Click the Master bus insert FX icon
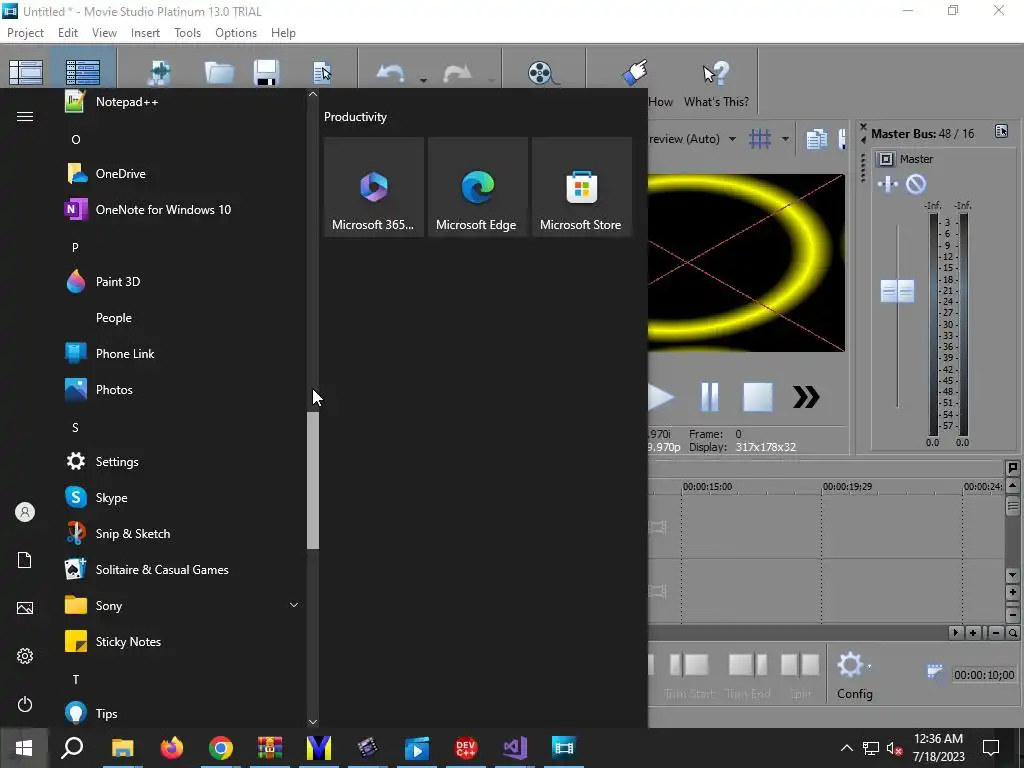Screen dimensions: 1024x768 point(888,184)
